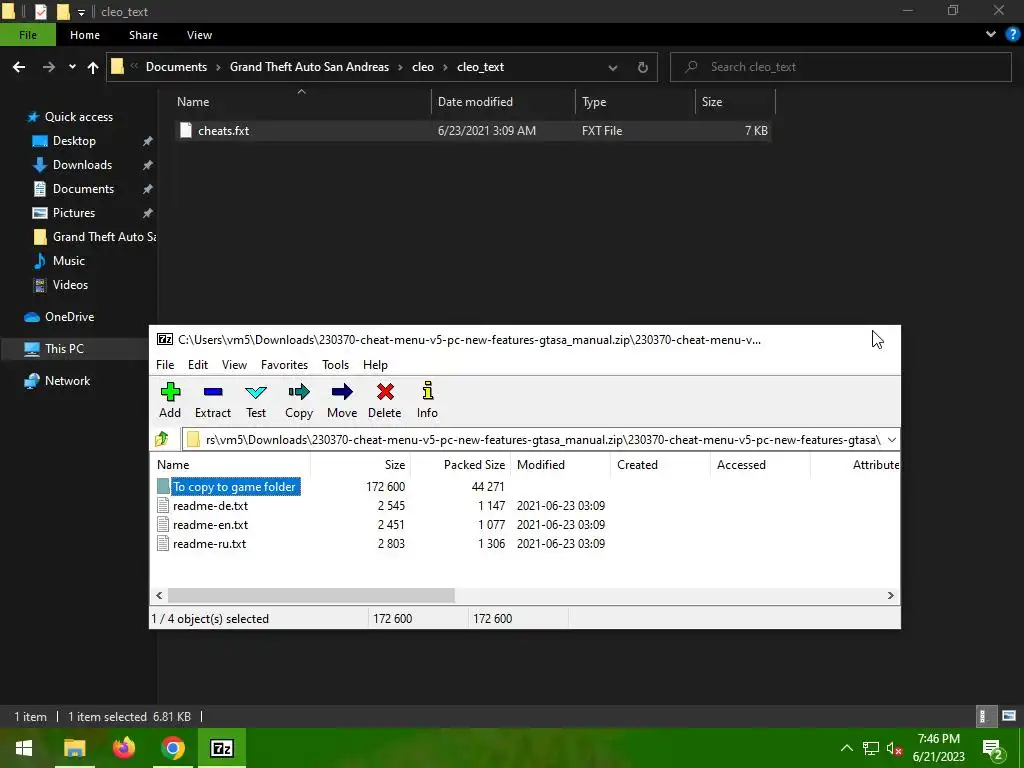
Task: Click the 7-Zip taskbar icon
Action: pos(221,748)
